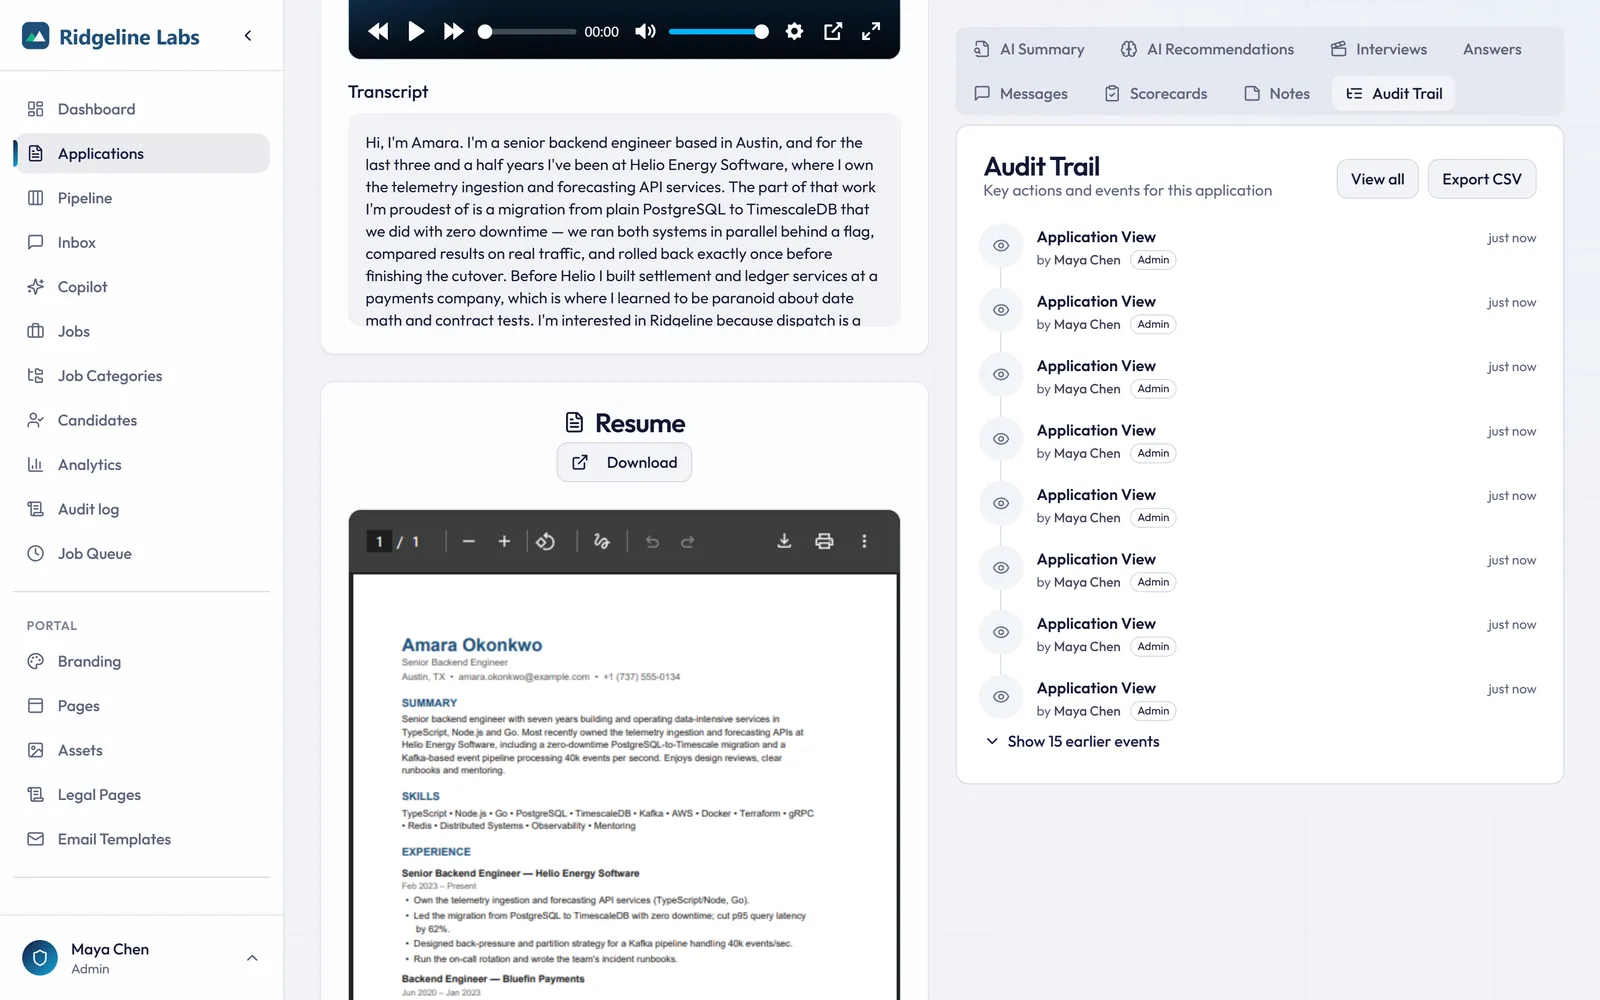The height and width of the screenshot is (1000, 1600).
Task: Open video player settings gear
Action: 794,31
